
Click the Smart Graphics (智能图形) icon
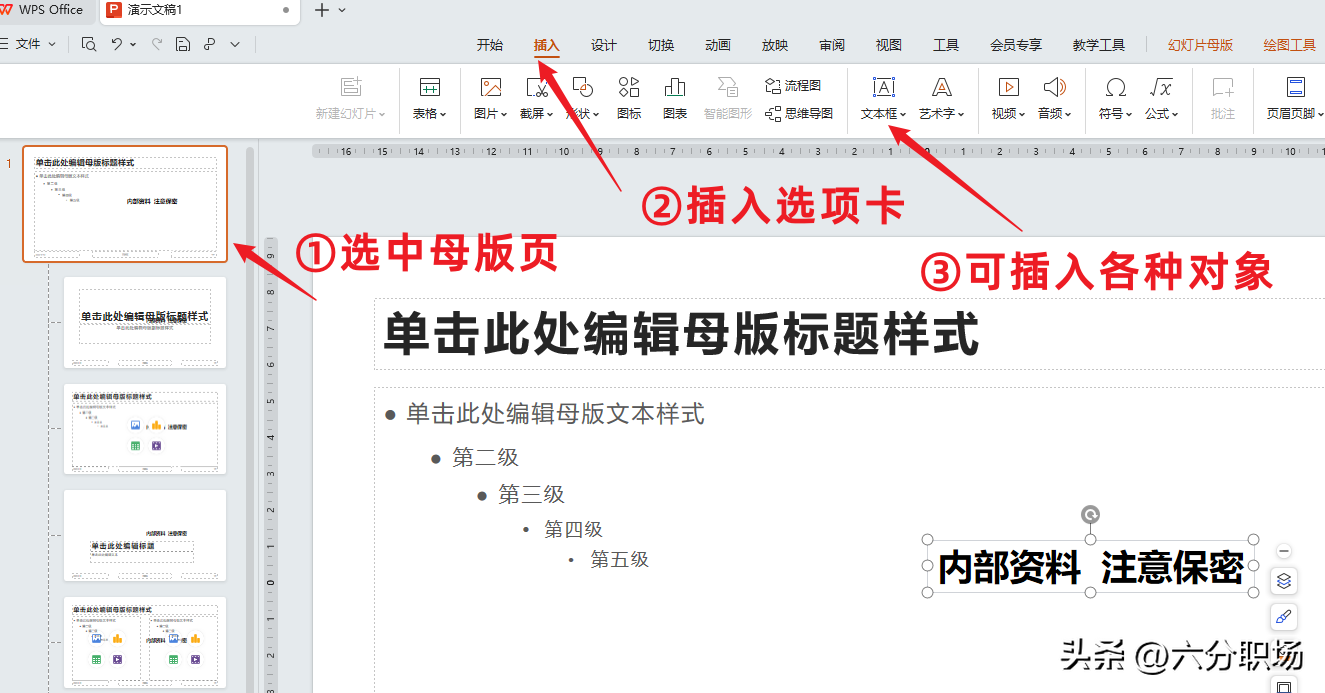[728, 87]
